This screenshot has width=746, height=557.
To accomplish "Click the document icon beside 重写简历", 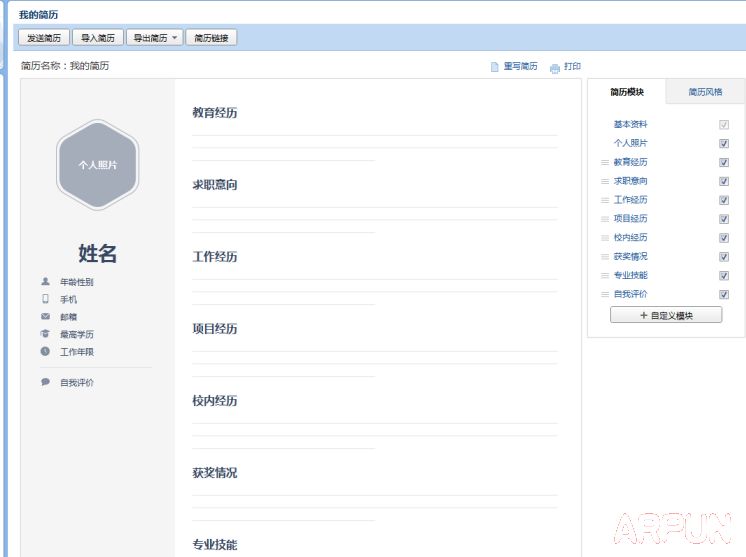I will coord(494,67).
